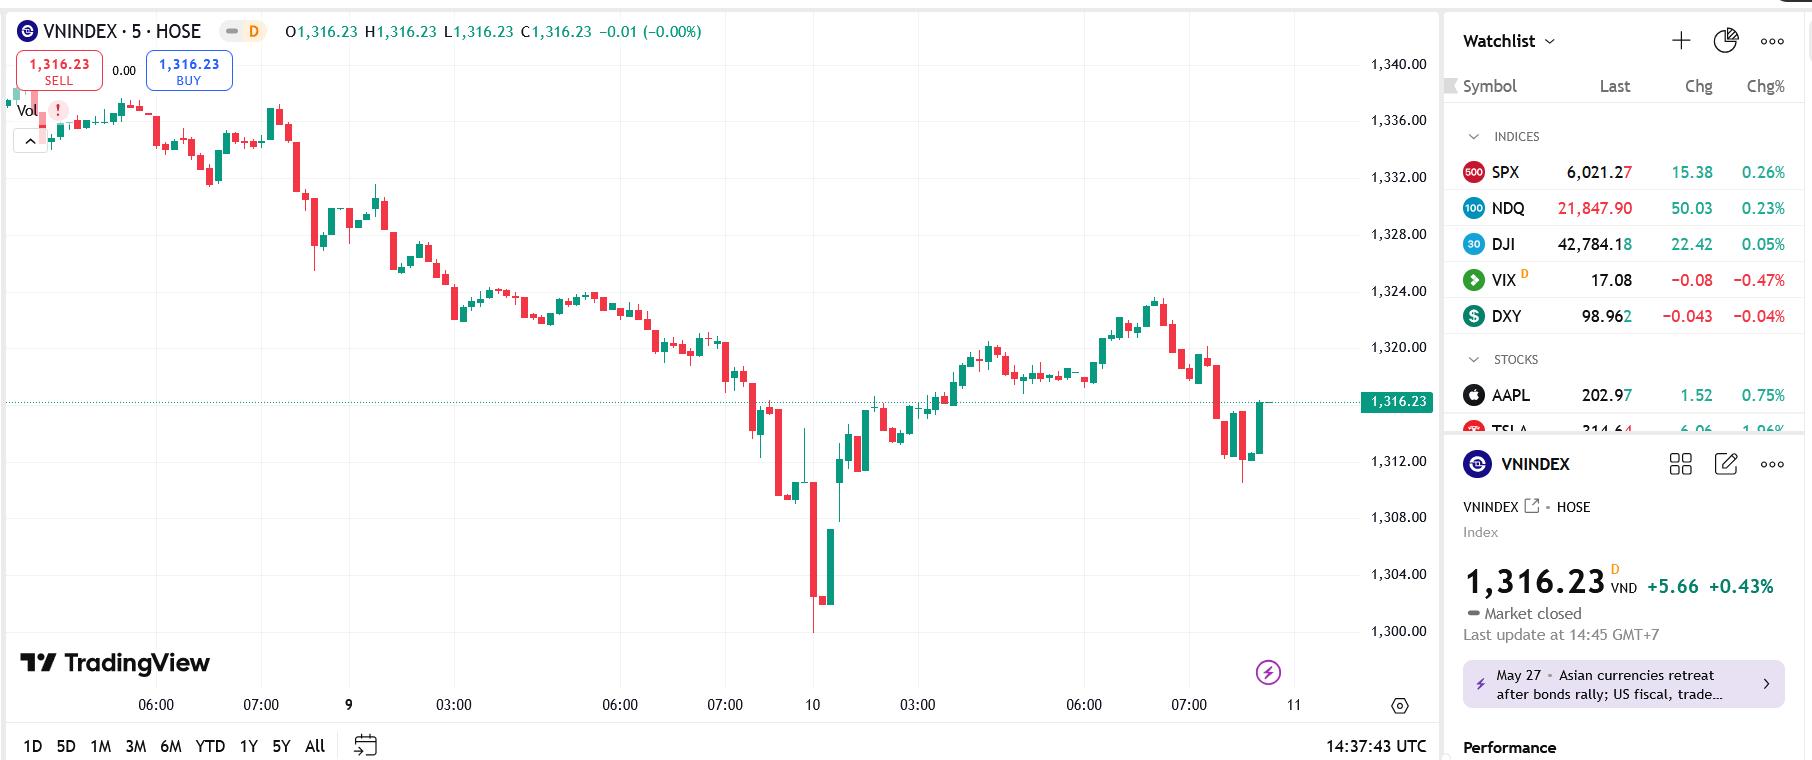This screenshot has height=760, width=1812.
Task: Open the date range calendar icon
Action: click(x=366, y=745)
